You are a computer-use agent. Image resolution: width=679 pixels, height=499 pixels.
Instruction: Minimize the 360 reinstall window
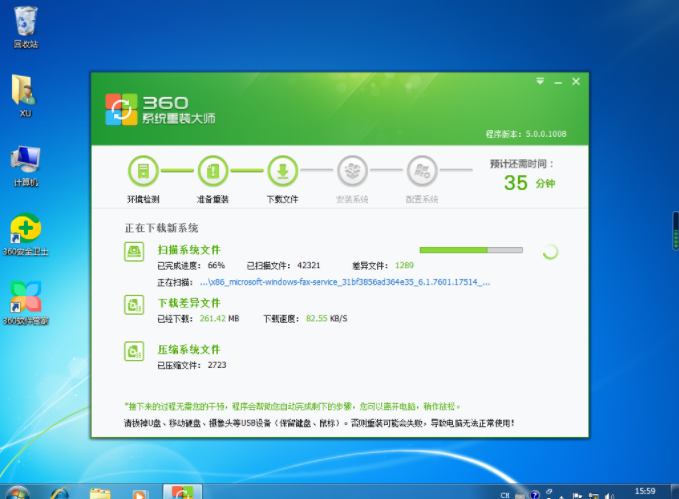click(x=558, y=82)
